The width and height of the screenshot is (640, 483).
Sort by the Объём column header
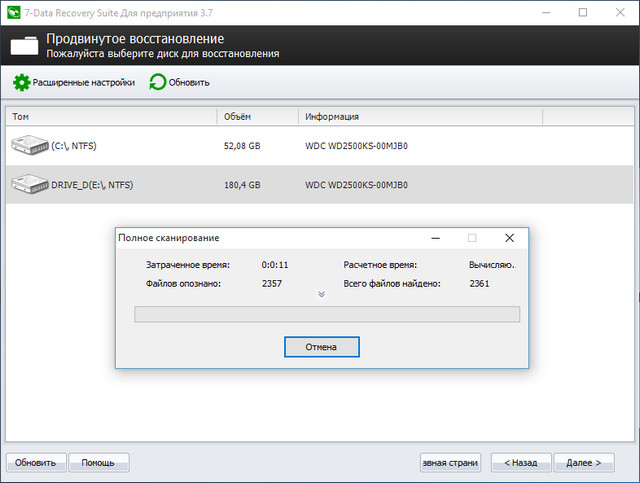pos(257,117)
